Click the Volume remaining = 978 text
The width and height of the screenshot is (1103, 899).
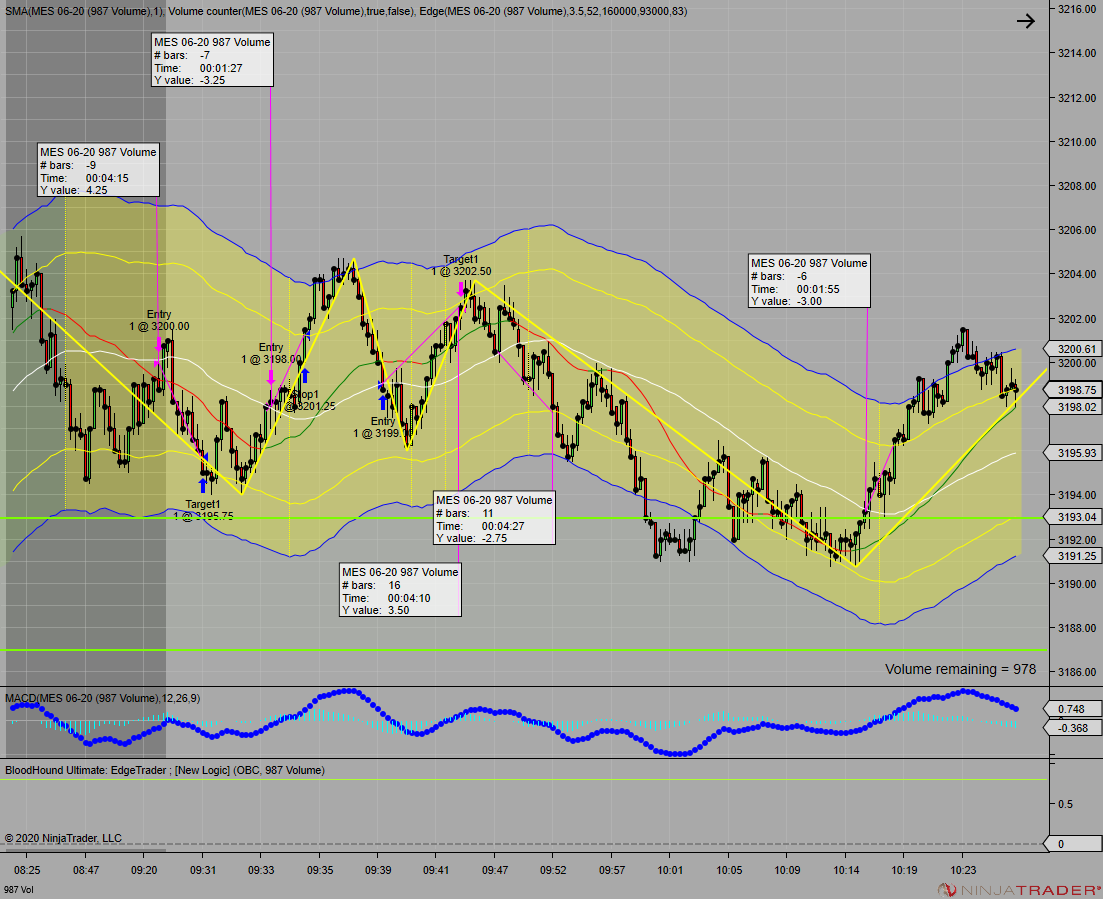(x=960, y=669)
